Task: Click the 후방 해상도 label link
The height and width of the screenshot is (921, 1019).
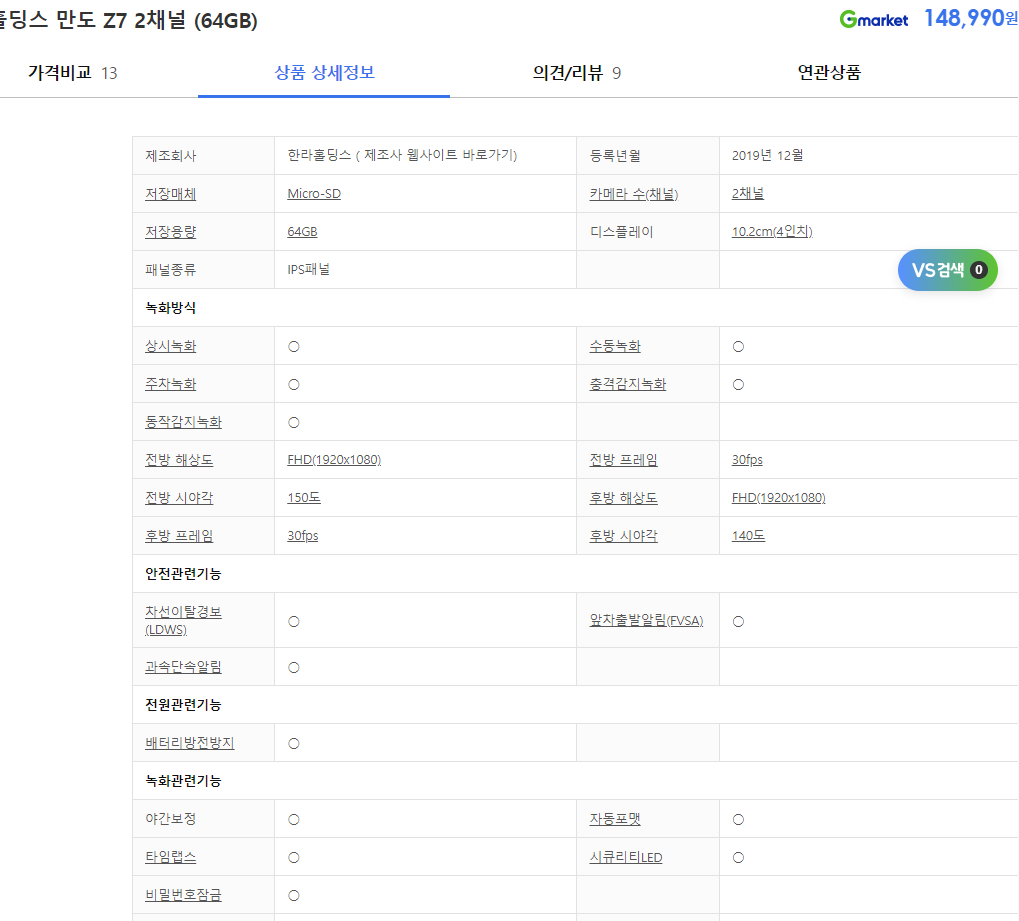Action: point(623,498)
